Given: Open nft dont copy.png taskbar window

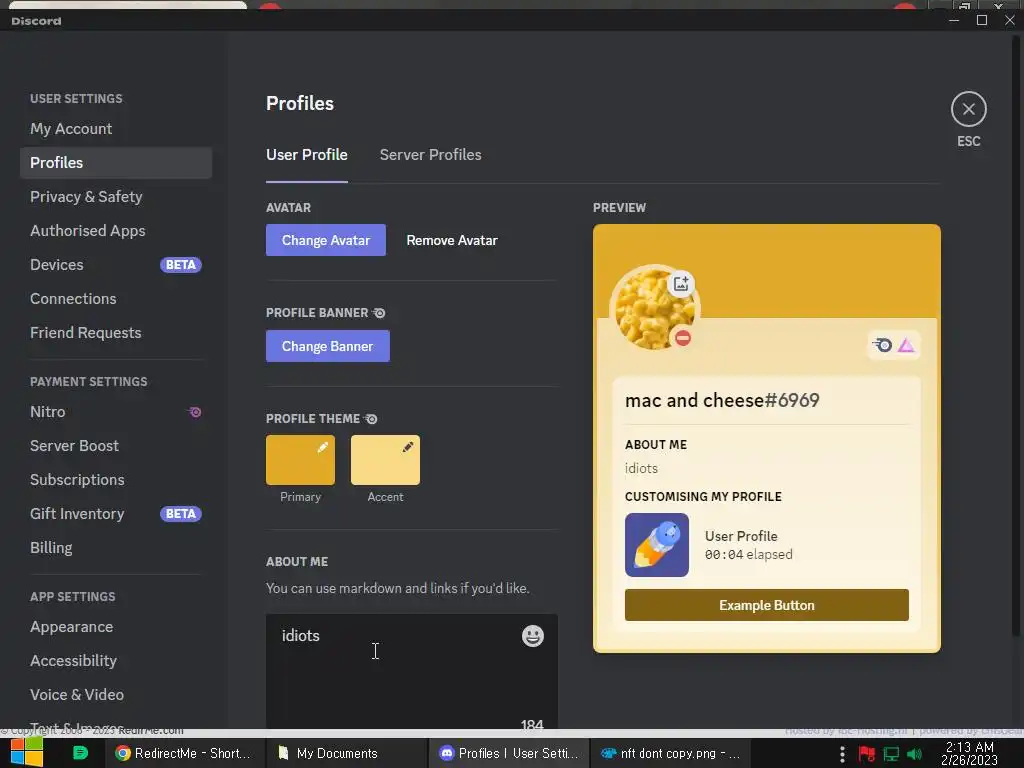Looking at the screenshot, I should click(671, 753).
